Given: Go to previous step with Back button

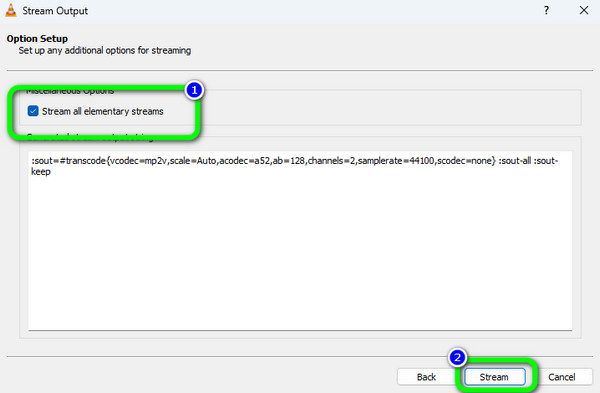Looking at the screenshot, I should click(x=426, y=377).
